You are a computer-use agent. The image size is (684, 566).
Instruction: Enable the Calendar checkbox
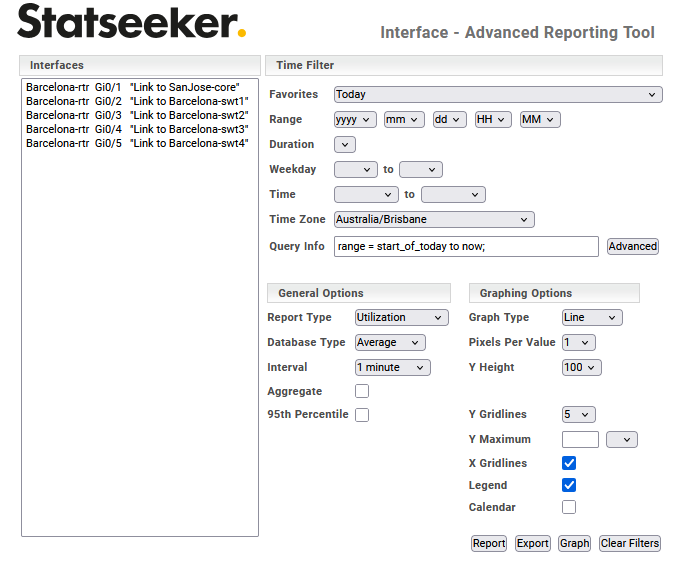569,507
